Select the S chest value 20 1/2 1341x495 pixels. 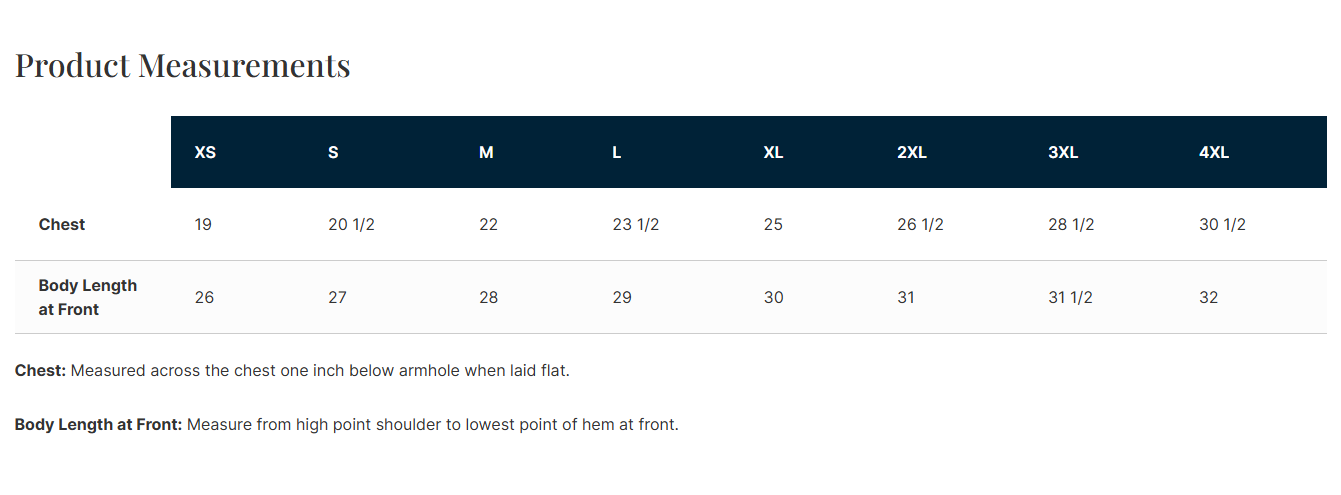tap(351, 225)
